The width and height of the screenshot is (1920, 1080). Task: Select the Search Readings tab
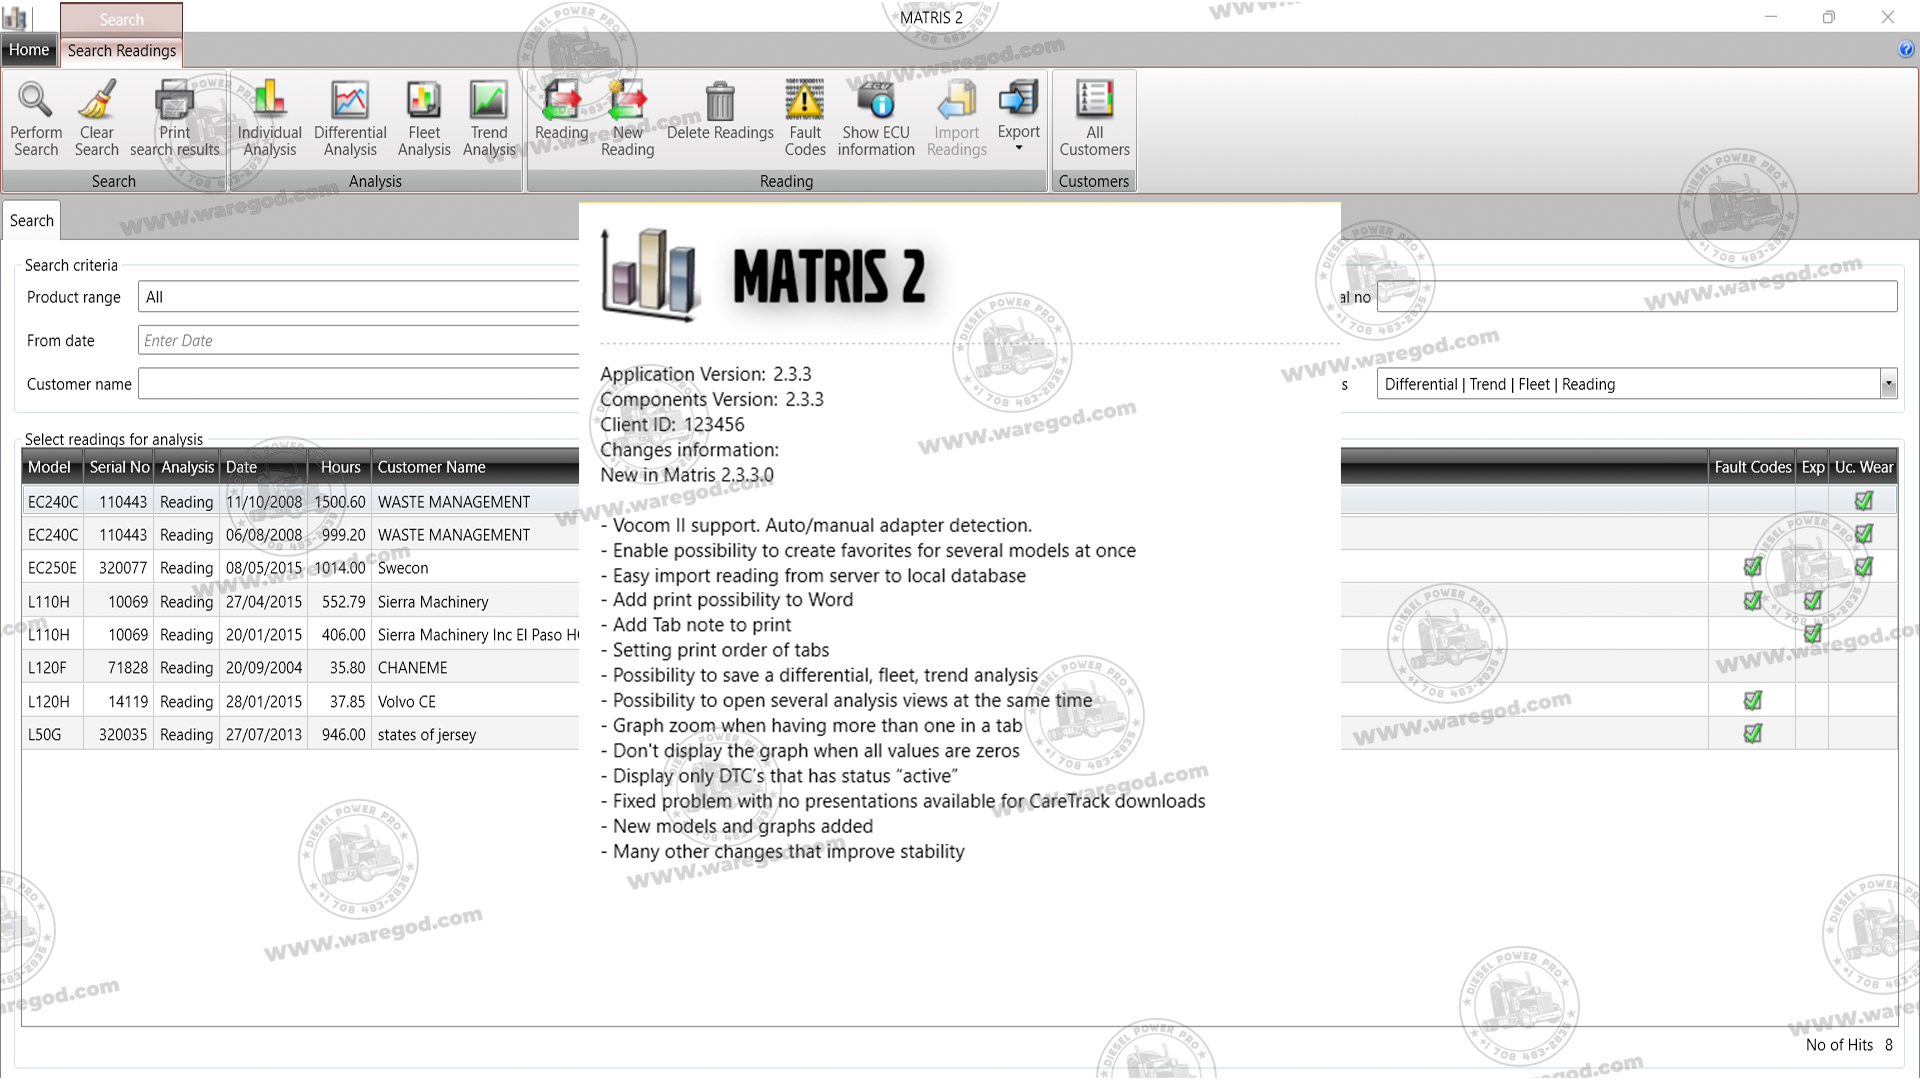(x=121, y=50)
